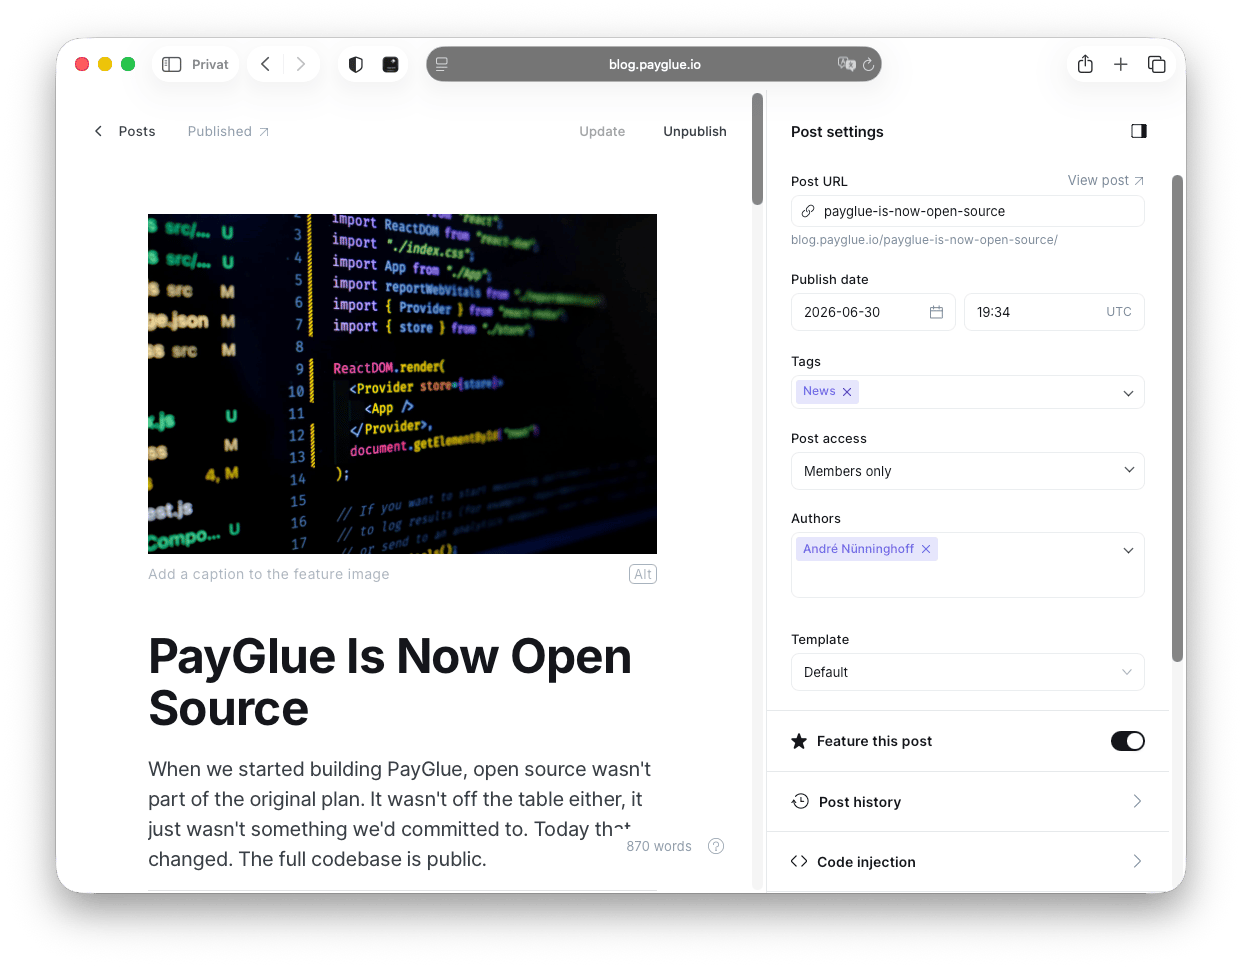This screenshot has width=1242, height=967.
Task: Click the editor vertical scrollbar
Action: point(757,148)
